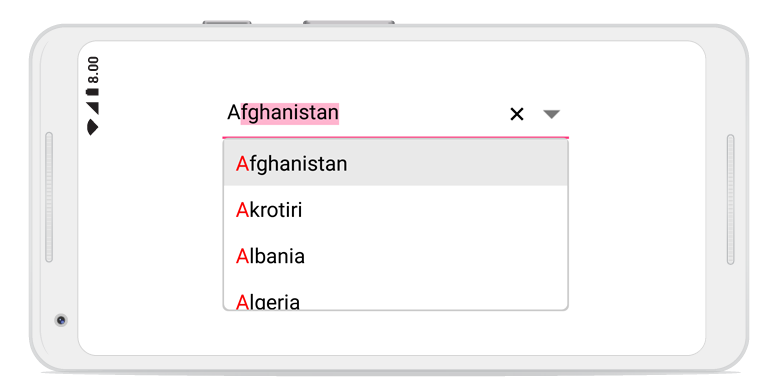The image size is (780, 390).
Task: Choose Akrotiri in the suggestion list
Action: pyautogui.click(x=395, y=210)
